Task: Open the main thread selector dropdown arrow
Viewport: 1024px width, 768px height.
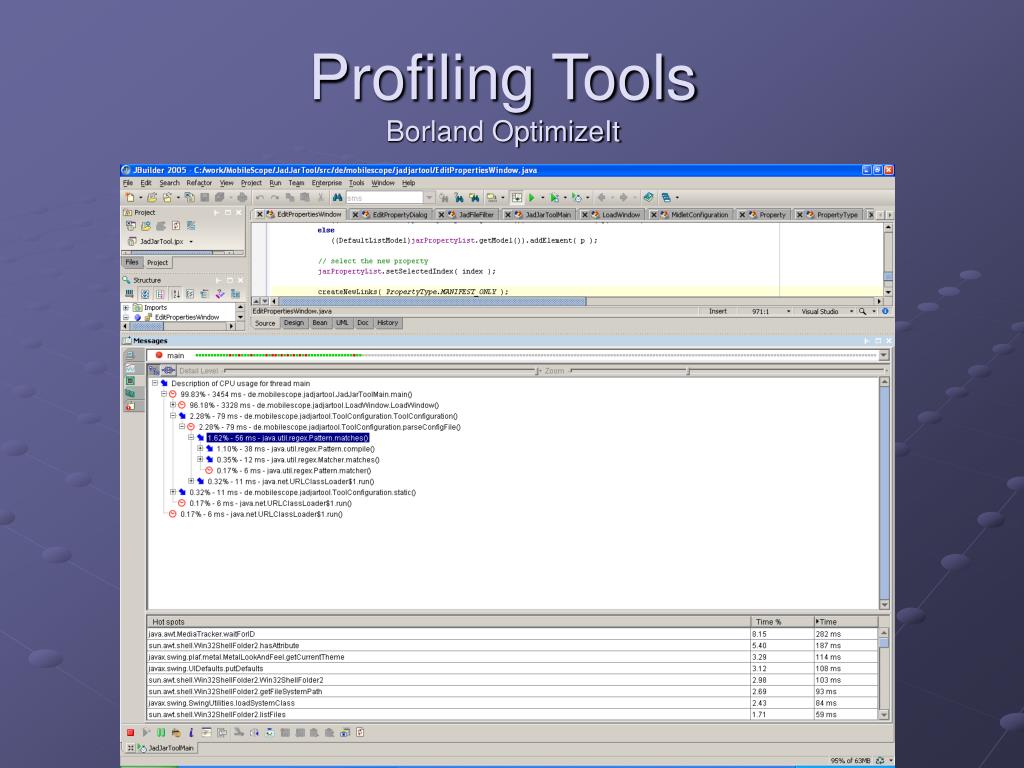Action: (884, 355)
